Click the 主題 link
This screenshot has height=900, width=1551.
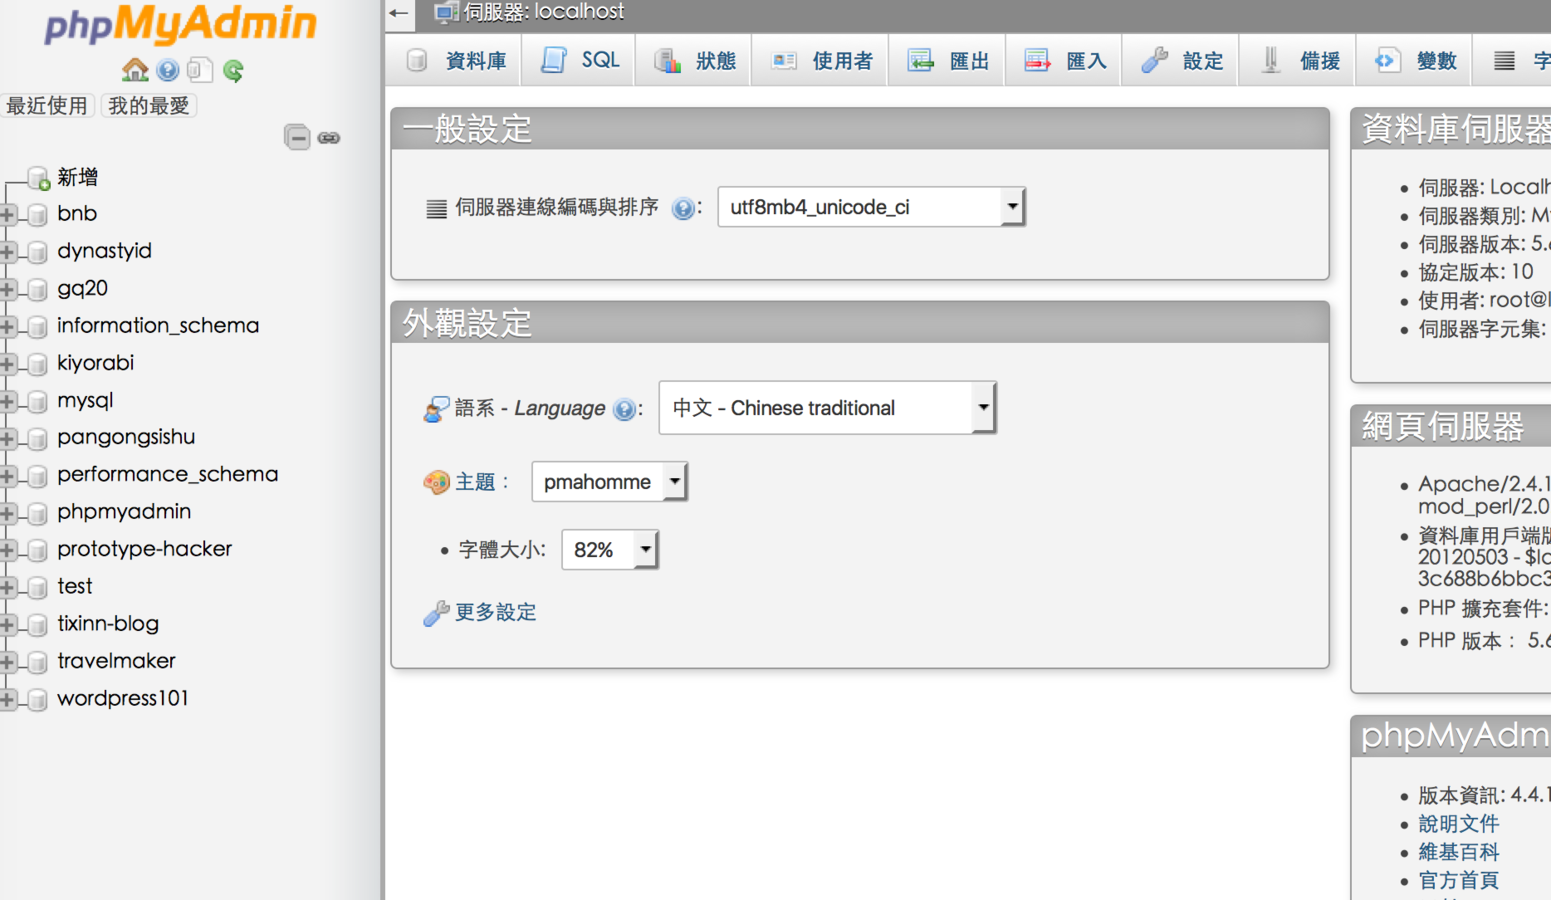(476, 482)
